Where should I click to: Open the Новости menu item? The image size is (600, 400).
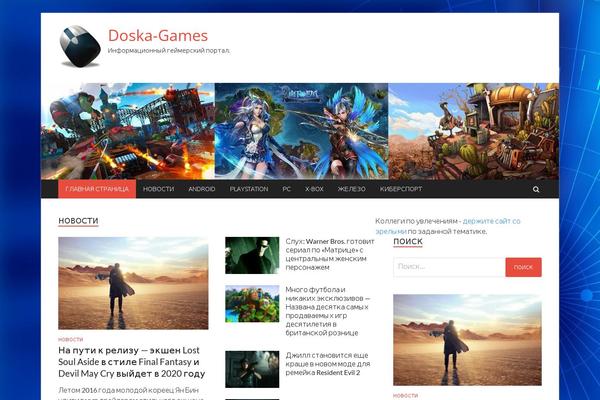click(x=158, y=189)
